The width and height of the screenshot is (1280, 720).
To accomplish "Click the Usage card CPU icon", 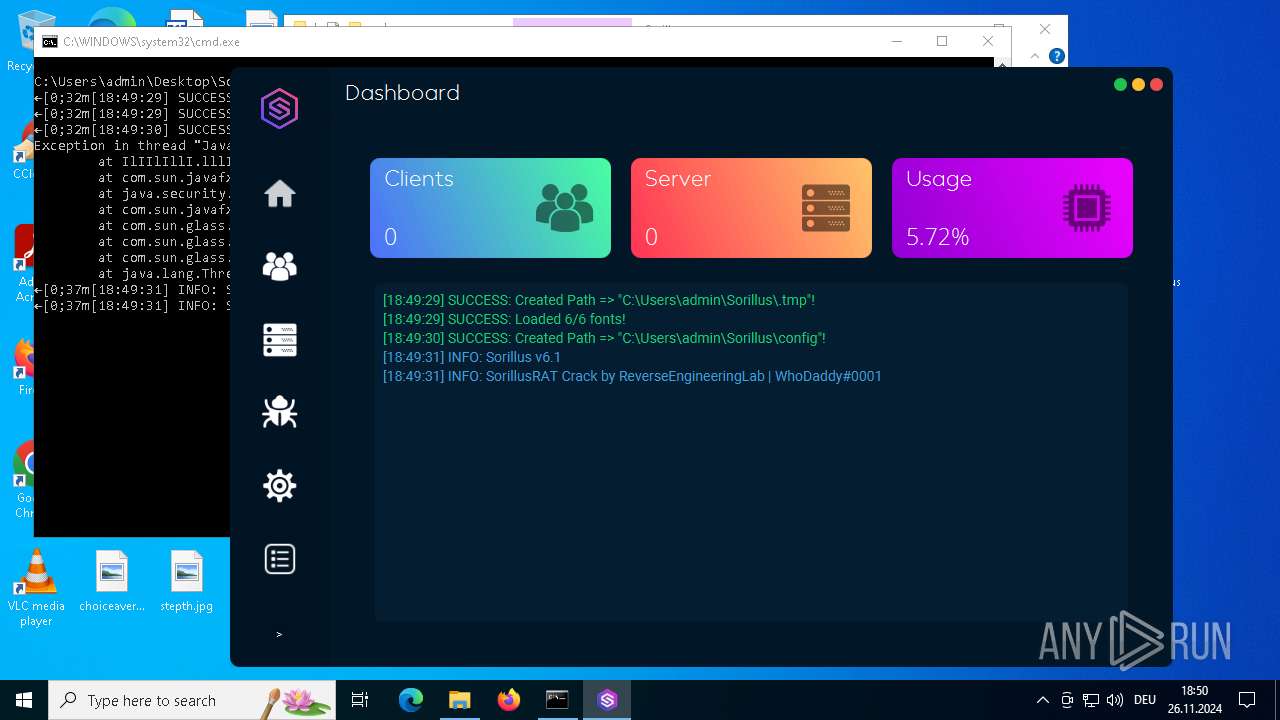I will click(1086, 208).
